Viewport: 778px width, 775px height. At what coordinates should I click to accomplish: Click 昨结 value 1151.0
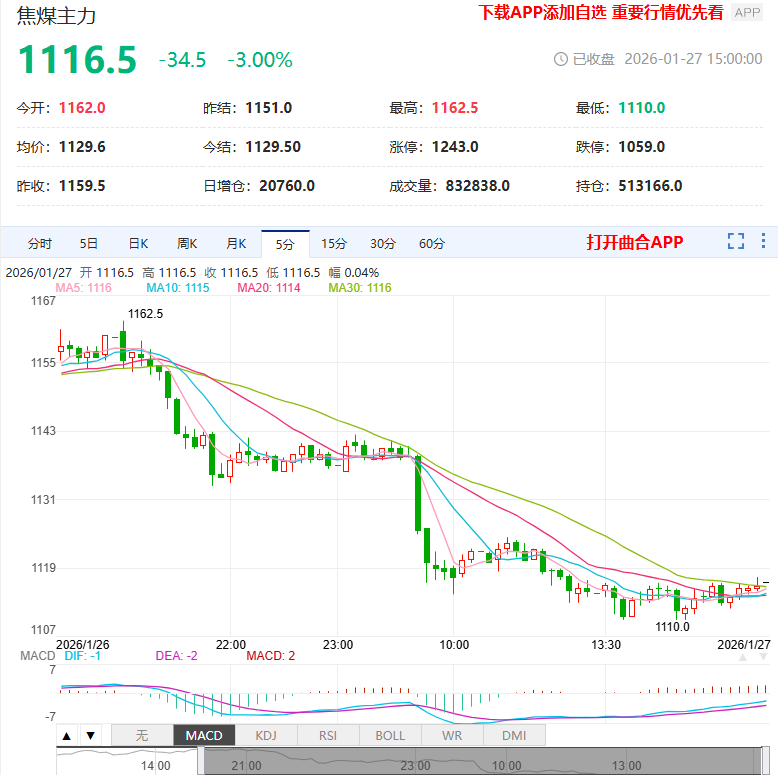coord(268,108)
